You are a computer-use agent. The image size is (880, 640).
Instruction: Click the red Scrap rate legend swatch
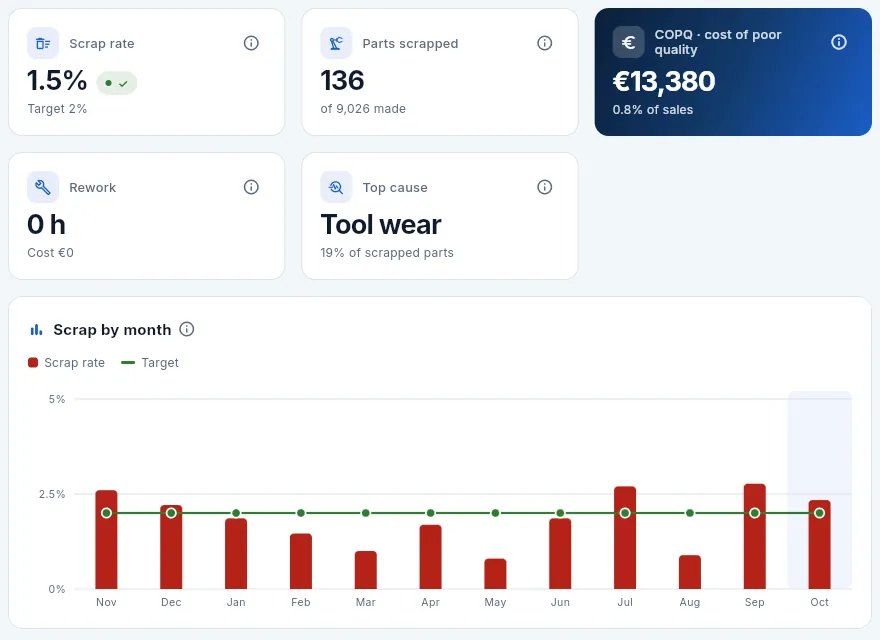coord(33,363)
